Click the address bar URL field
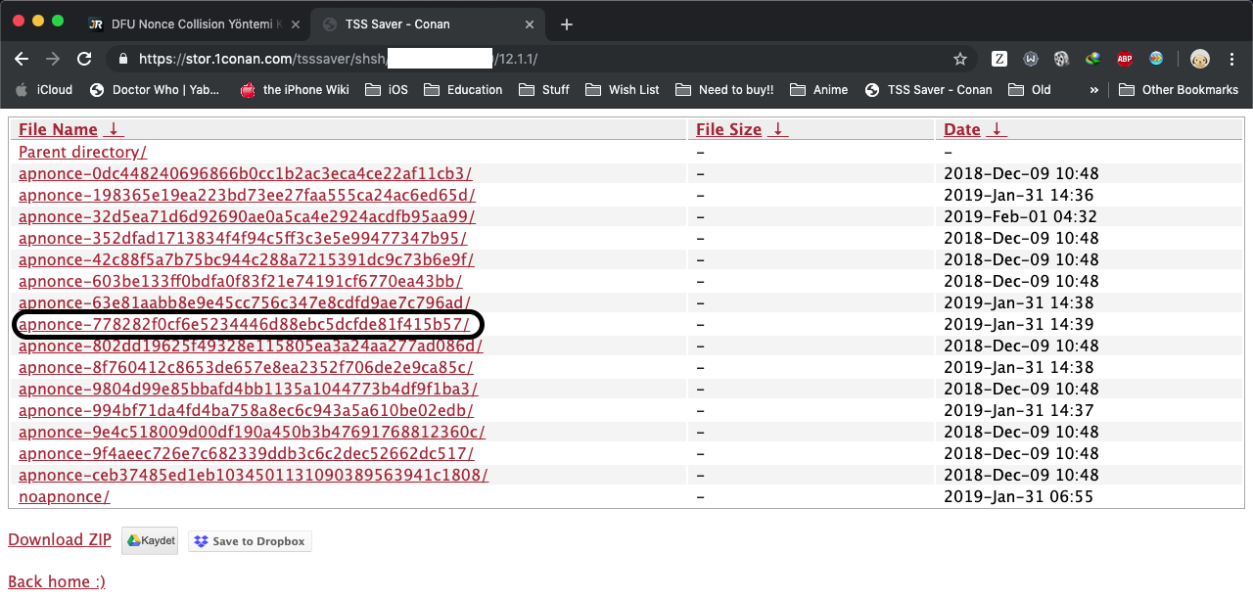This screenshot has width=1253, height=600. pyautogui.click(x=500, y=59)
